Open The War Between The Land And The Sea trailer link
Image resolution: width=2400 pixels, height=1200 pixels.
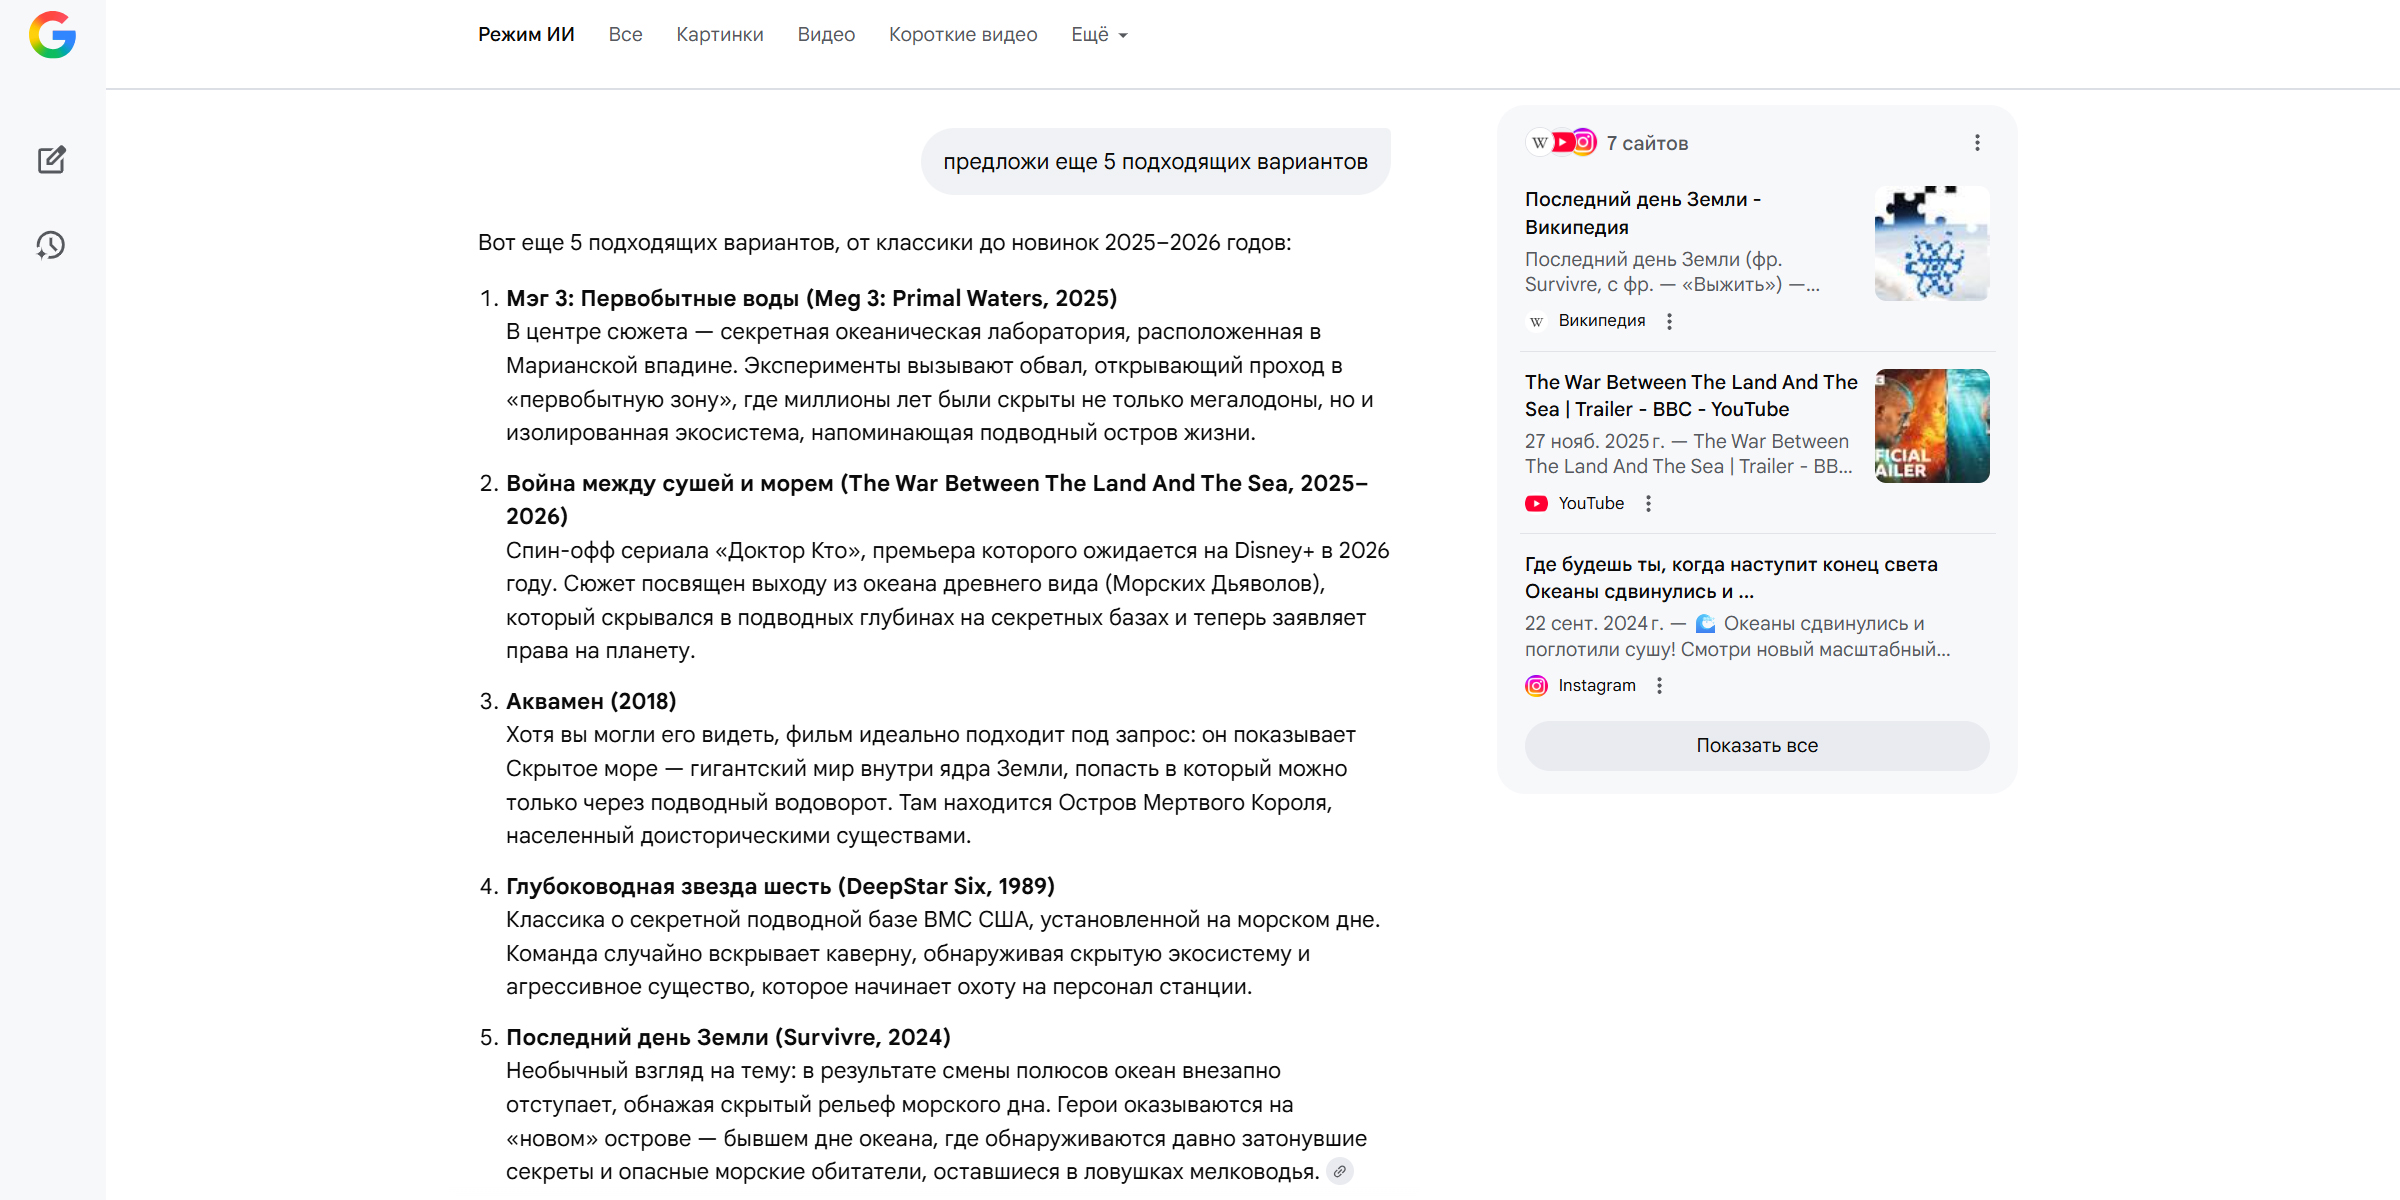point(1690,395)
